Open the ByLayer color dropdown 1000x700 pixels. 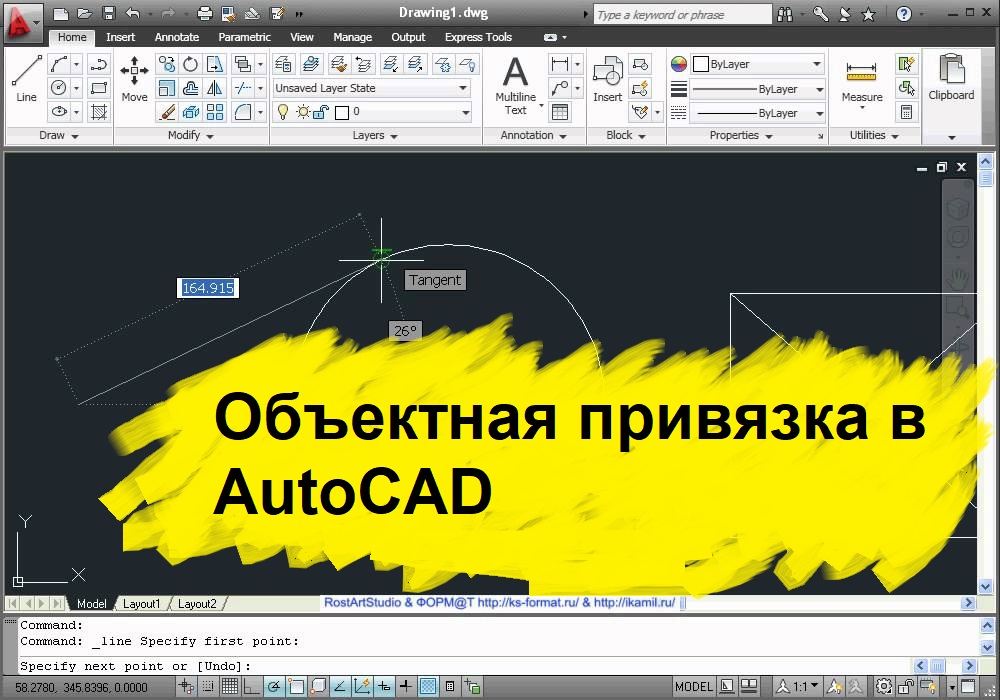pos(758,64)
